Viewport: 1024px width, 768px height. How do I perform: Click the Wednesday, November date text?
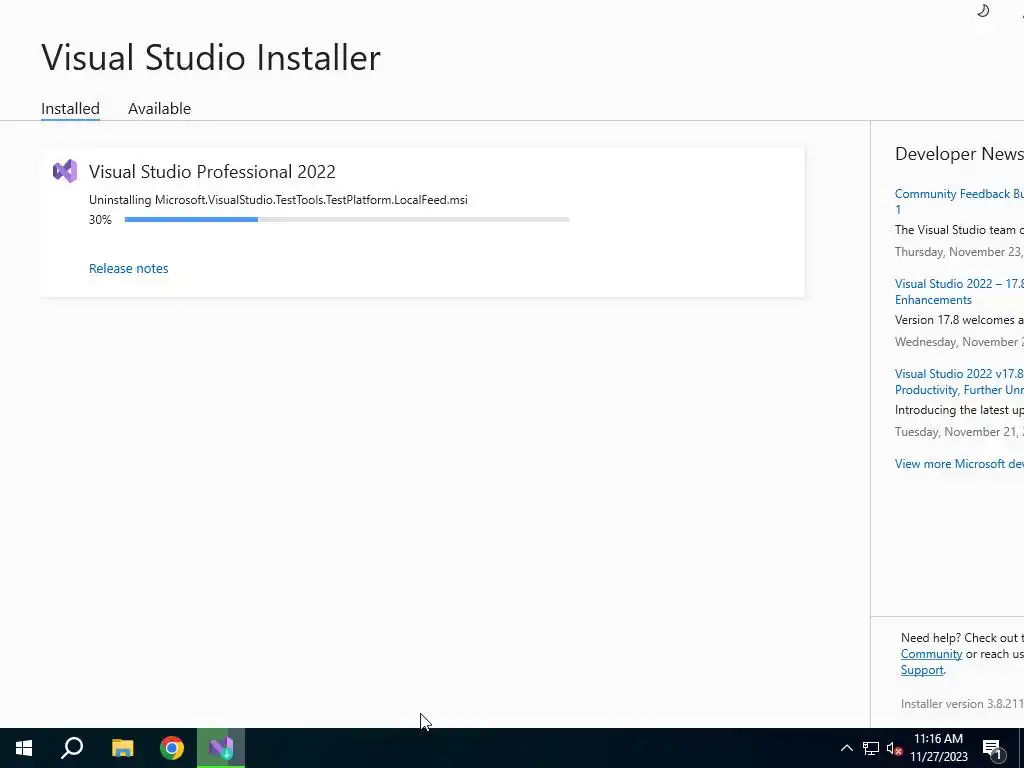959,342
